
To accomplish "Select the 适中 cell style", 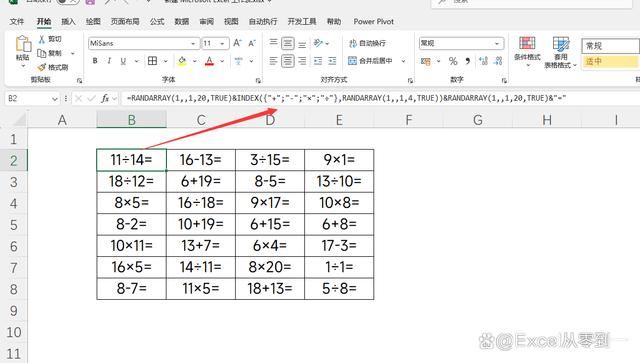I will point(610,61).
